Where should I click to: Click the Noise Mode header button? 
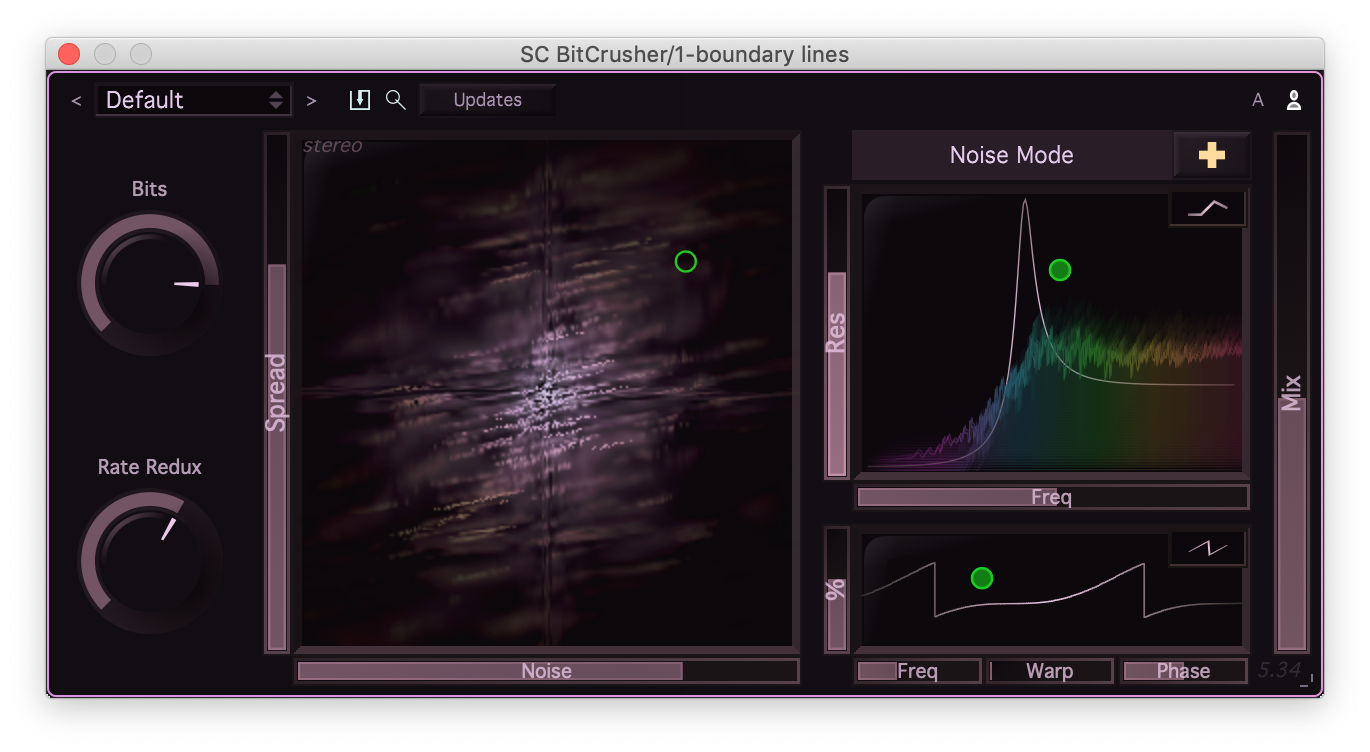coord(1011,155)
